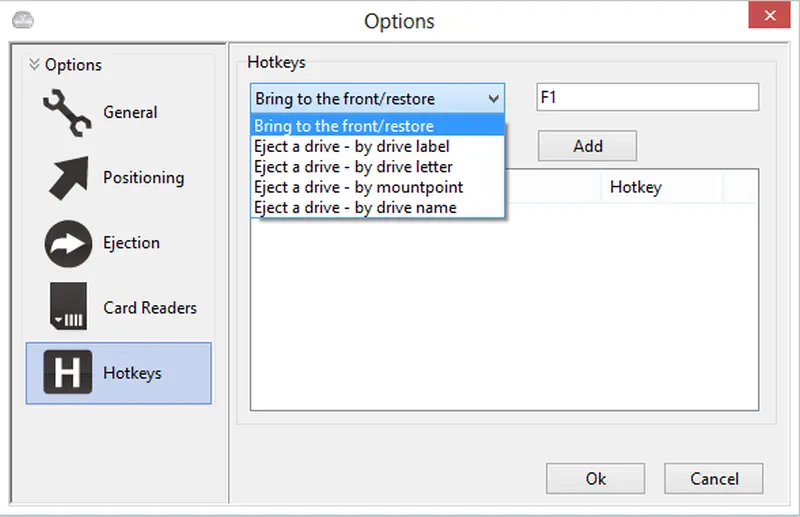
Task: Open the General settings page
Action: pos(130,113)
